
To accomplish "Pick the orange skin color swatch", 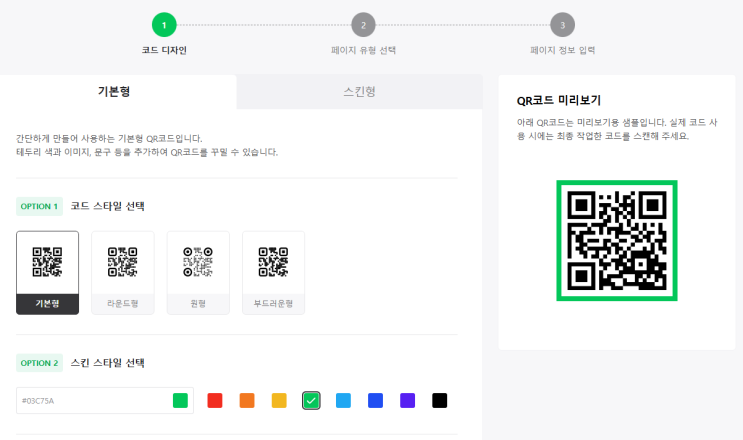I will pos(247,401).
